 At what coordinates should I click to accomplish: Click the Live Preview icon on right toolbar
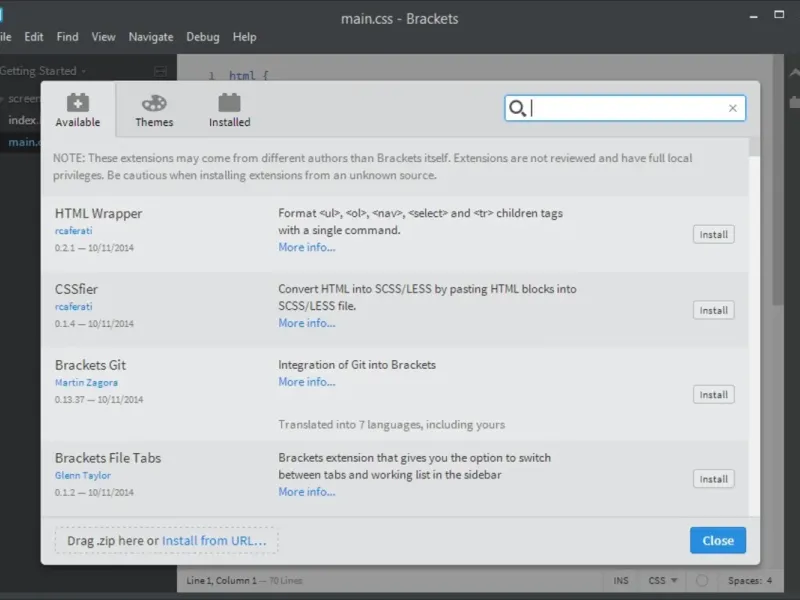click(x=794, y=73)
